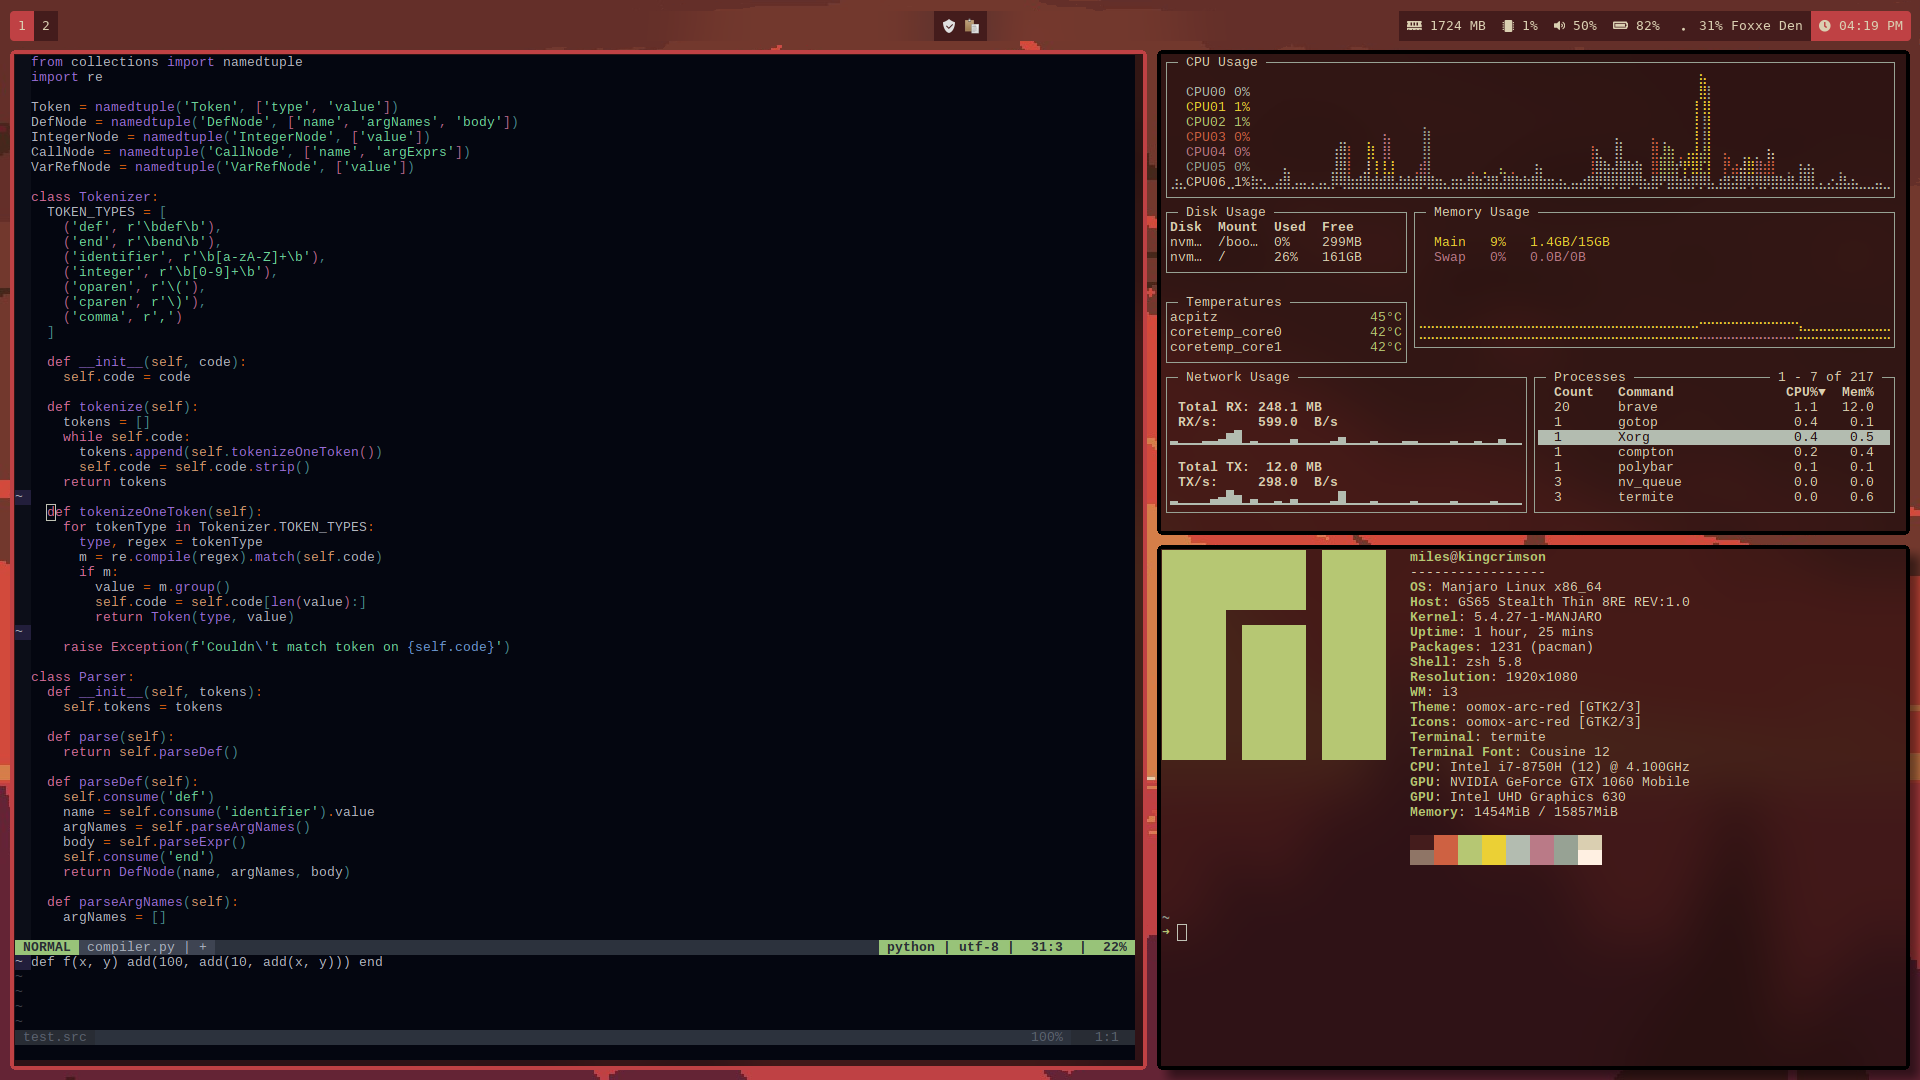Sort processes by the Command column header
This screenshot has width=1920, height=1080.
click(1645, 392)
